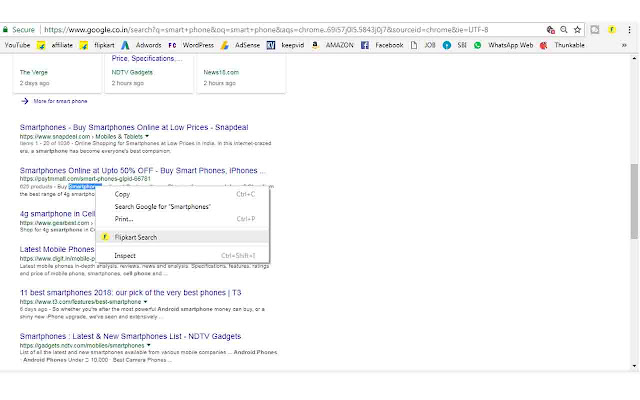The width and height of the screenshot is (640, 400).
Task: Open the YouTube bookmark
Action: click(17, 45)
